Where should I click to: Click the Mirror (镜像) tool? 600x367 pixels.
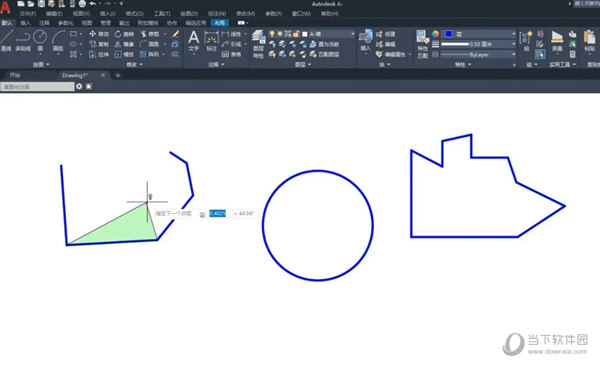(124, 44)
